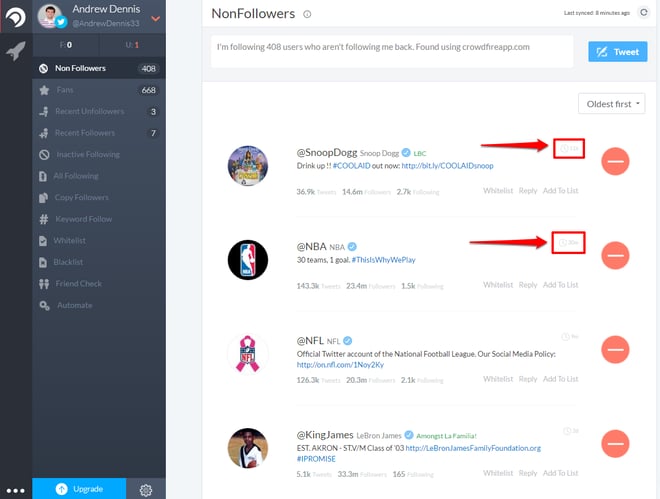The width and height of the screenshot is (660, 499).
Task: Whitelist the @NFL account
Action: [x=498, y=379]
